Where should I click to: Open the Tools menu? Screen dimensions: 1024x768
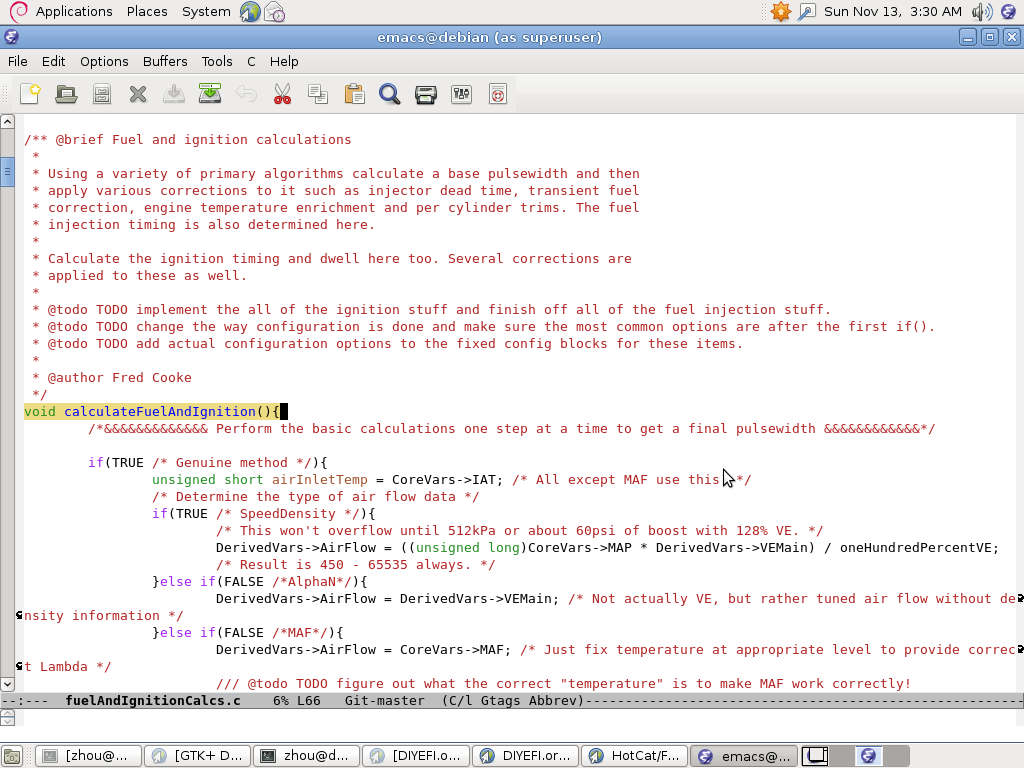(217, 61)
